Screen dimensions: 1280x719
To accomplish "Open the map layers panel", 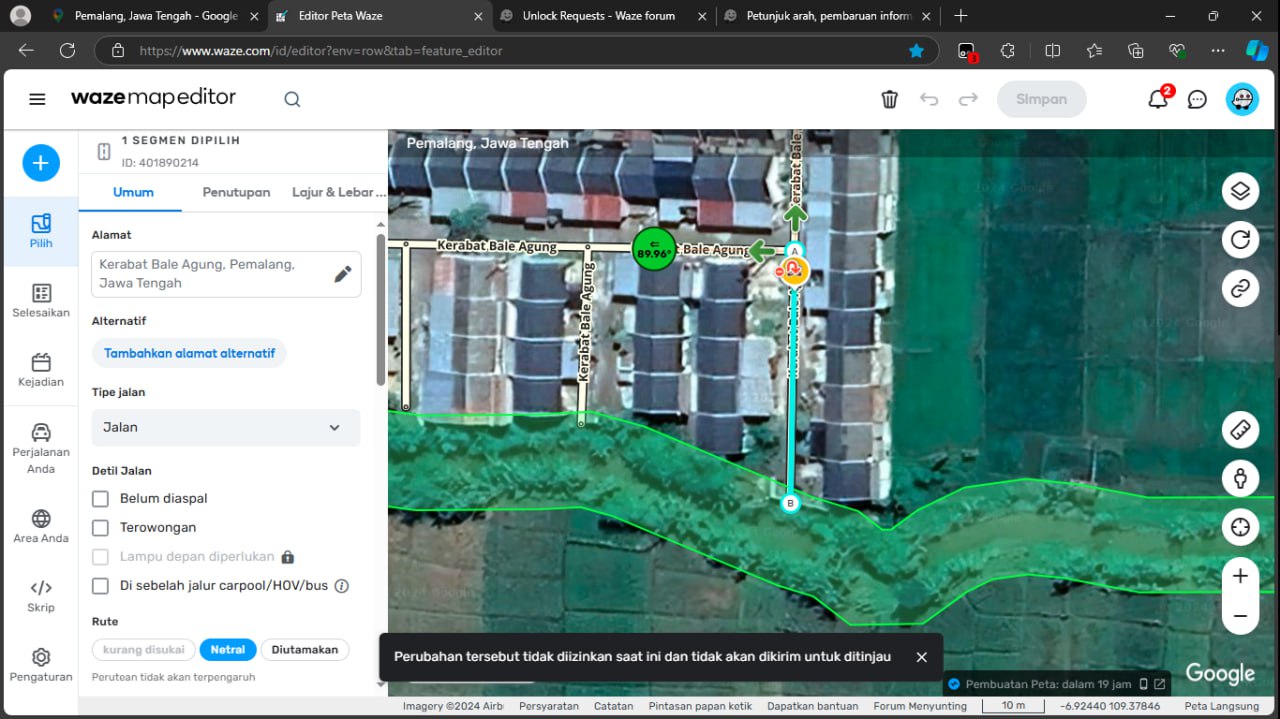I will pyautogui.click(x=1240, y=191).
